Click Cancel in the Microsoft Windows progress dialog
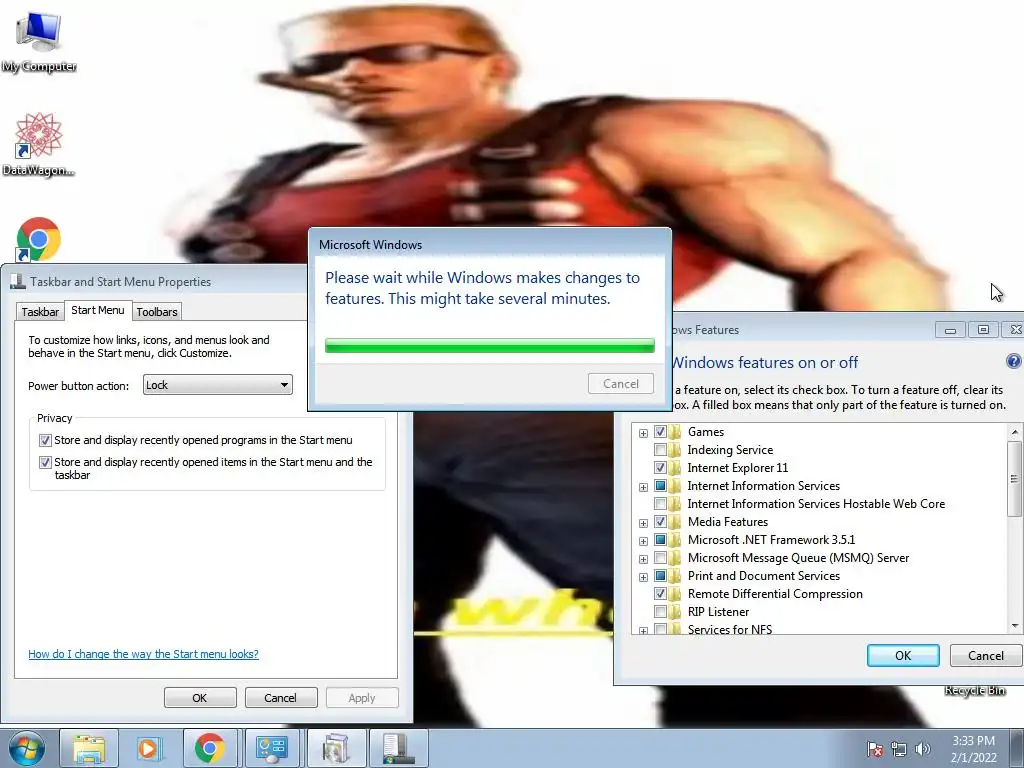 [620, 383]
